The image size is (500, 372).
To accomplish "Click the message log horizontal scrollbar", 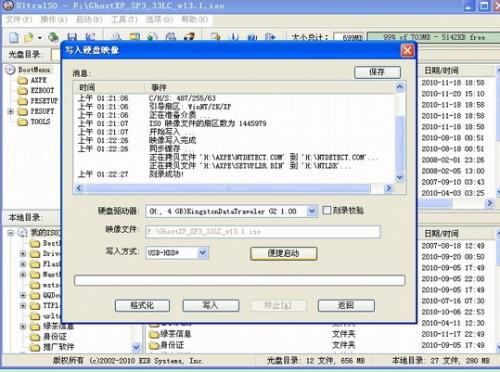I will point(233,189).
